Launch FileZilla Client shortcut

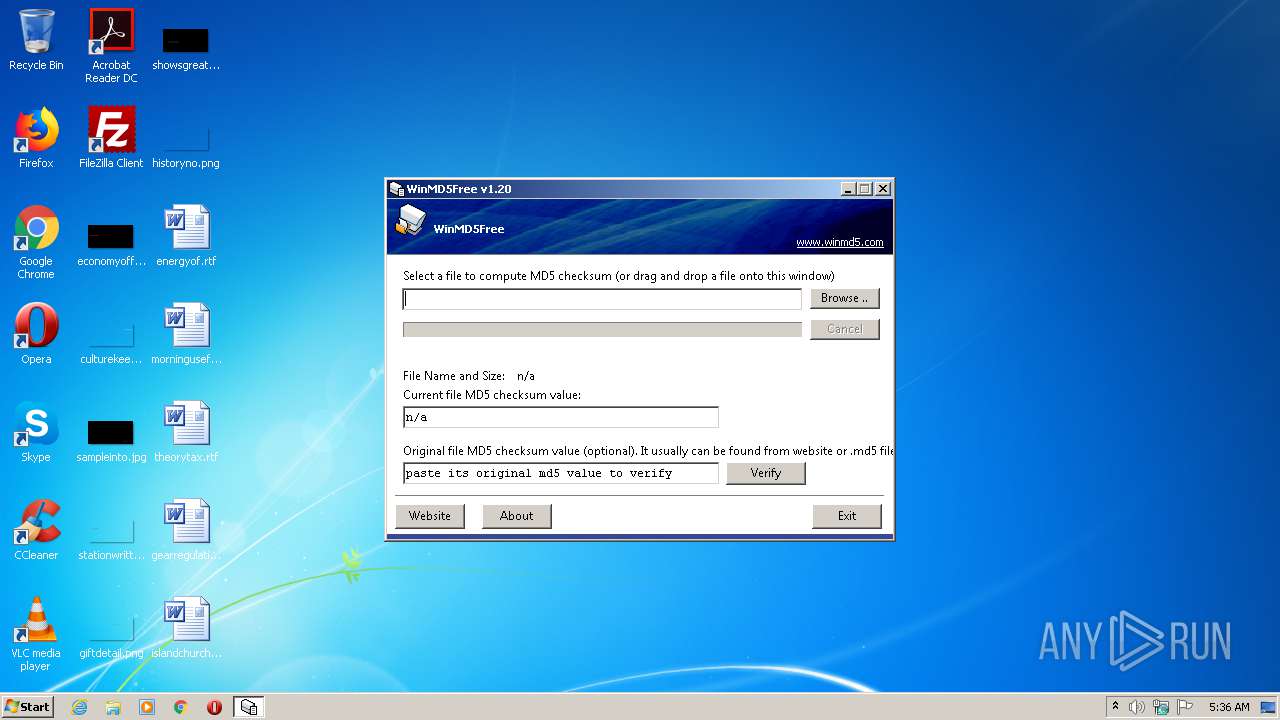point(111,138)
